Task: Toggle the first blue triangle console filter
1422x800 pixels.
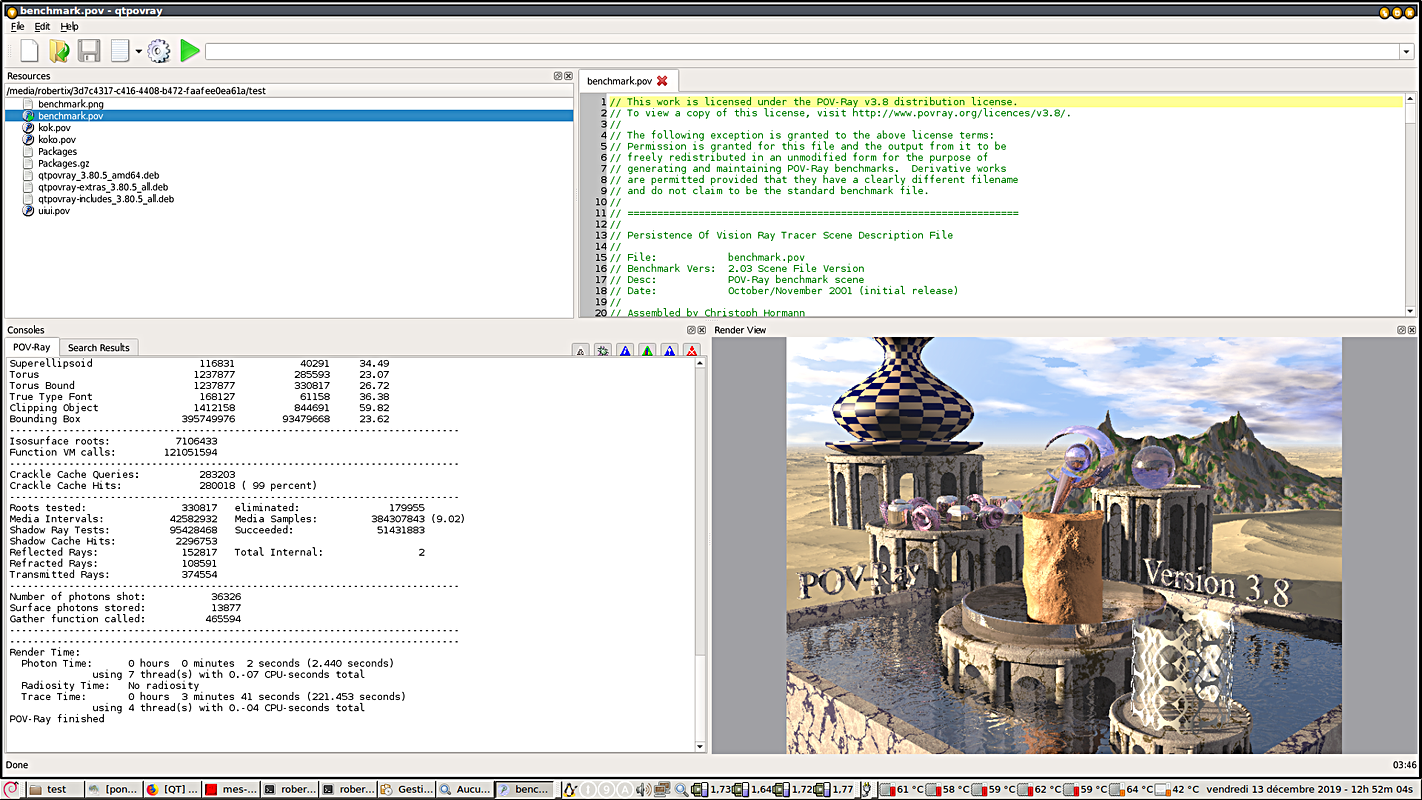Action: tap(625, 351)
